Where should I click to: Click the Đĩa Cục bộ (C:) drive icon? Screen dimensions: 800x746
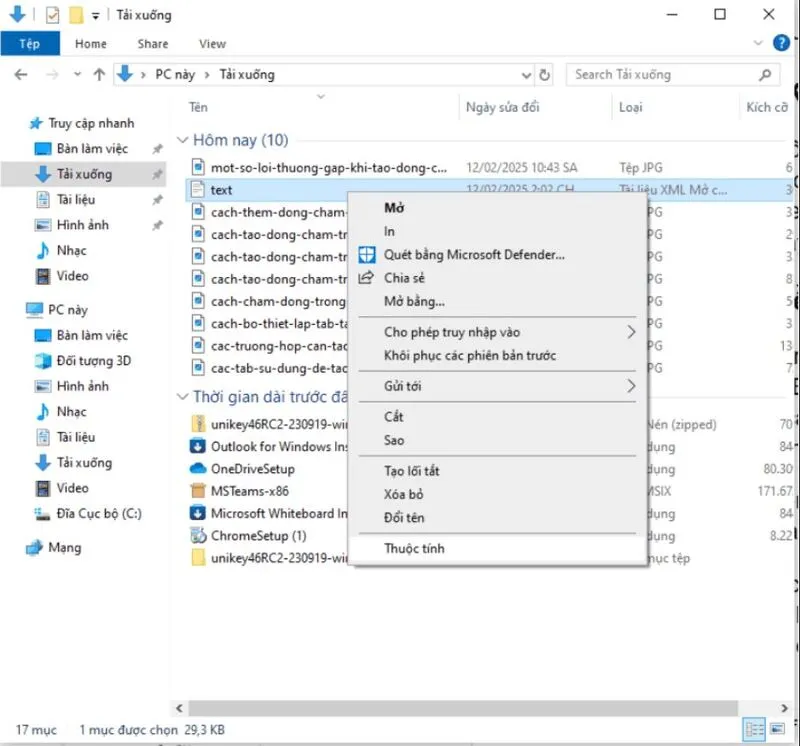(x=42, y=514)
